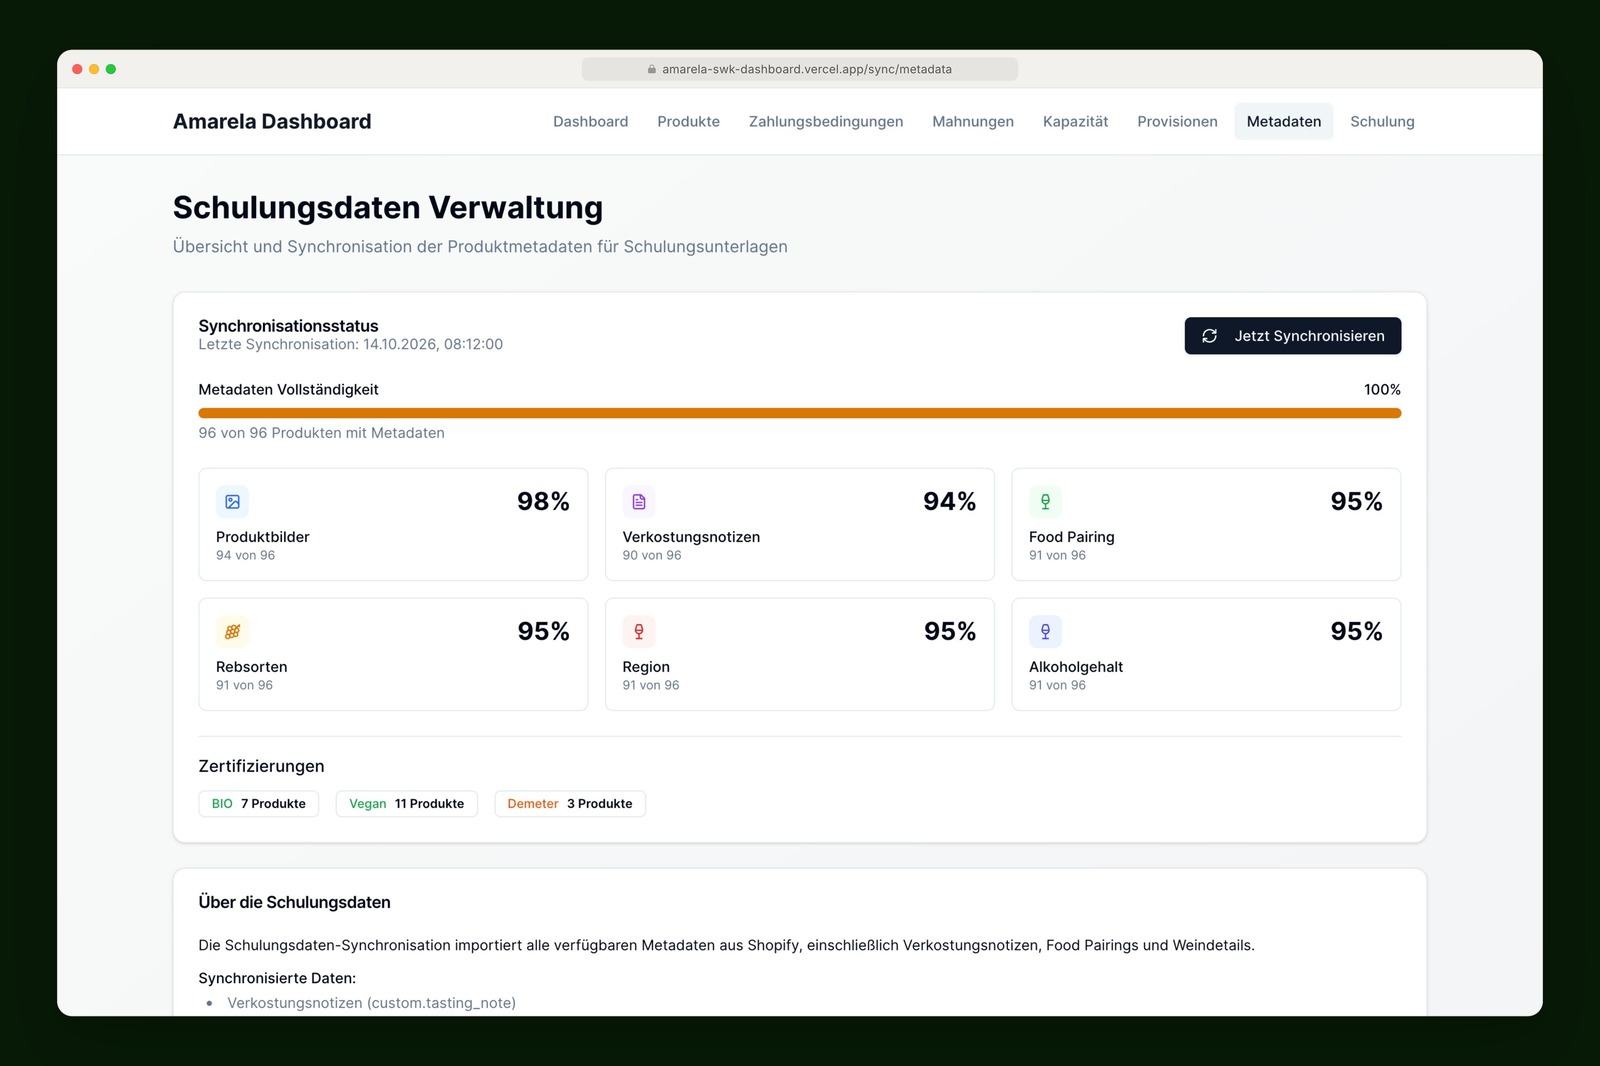
Task: Click the 98% Produktbilder value
Action: (543, 502)
